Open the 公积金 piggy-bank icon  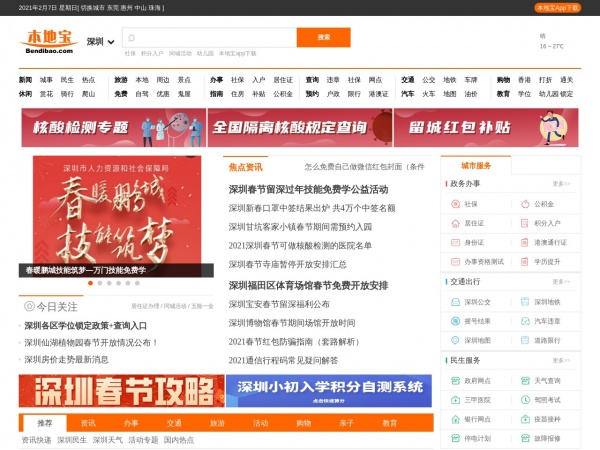coord(525,204)
